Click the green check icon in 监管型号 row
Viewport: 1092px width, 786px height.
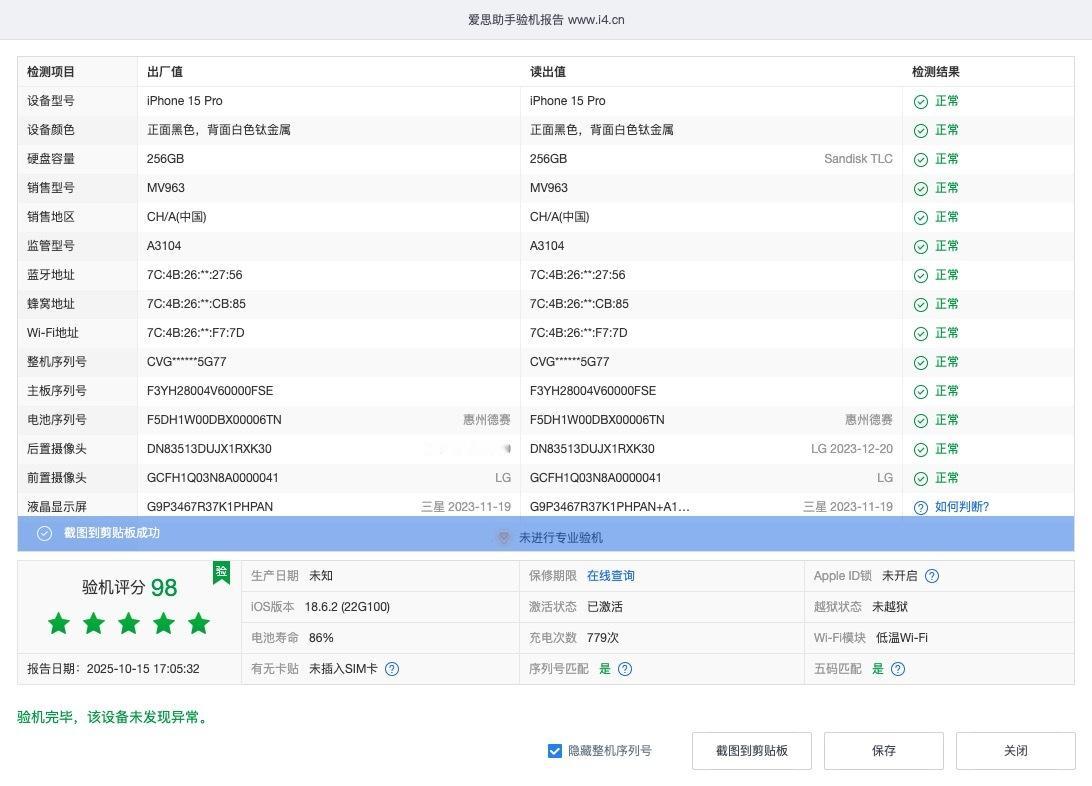[921, 247]
